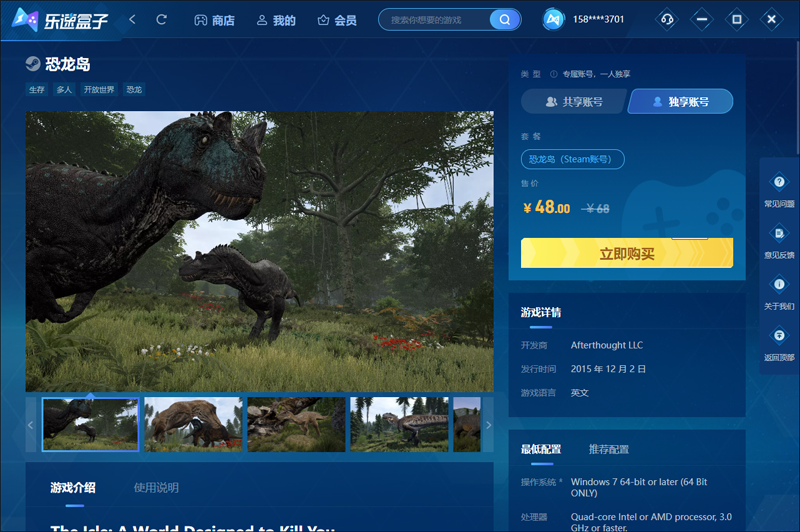The height and width of the screenshot is (532, 800).
Task: Switch to 推荐配置 tab
Action: click(609, 449)
